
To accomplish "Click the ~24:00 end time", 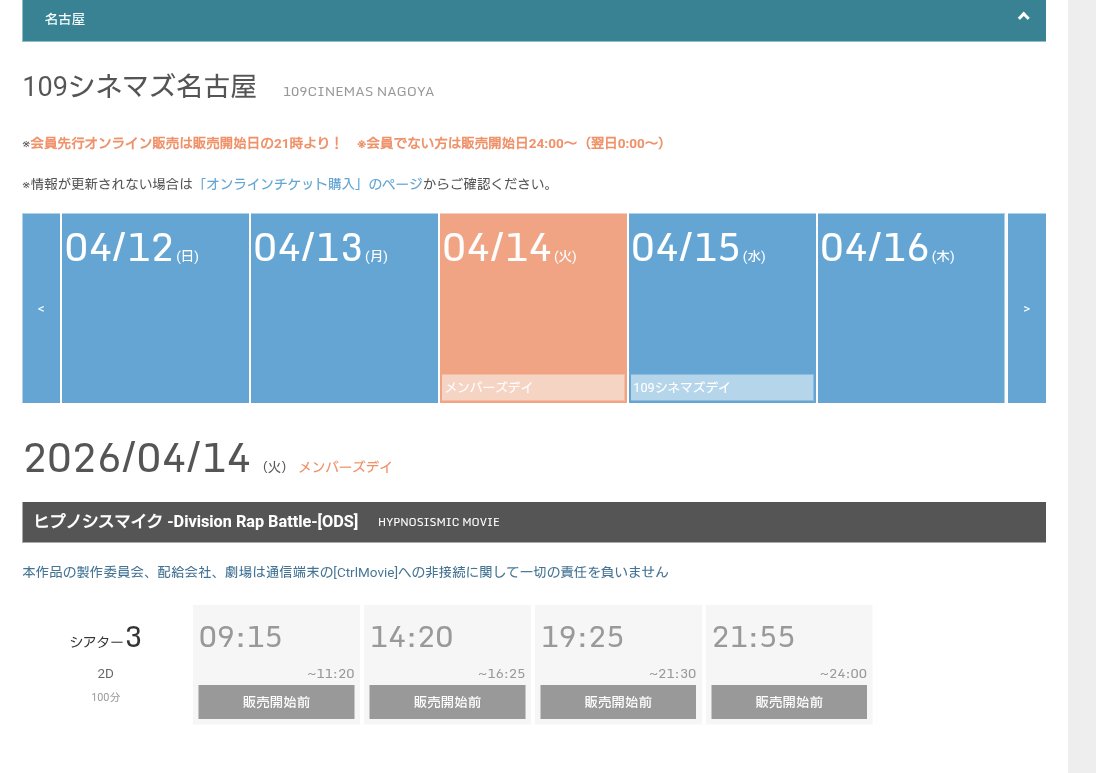I will [843, 674].
